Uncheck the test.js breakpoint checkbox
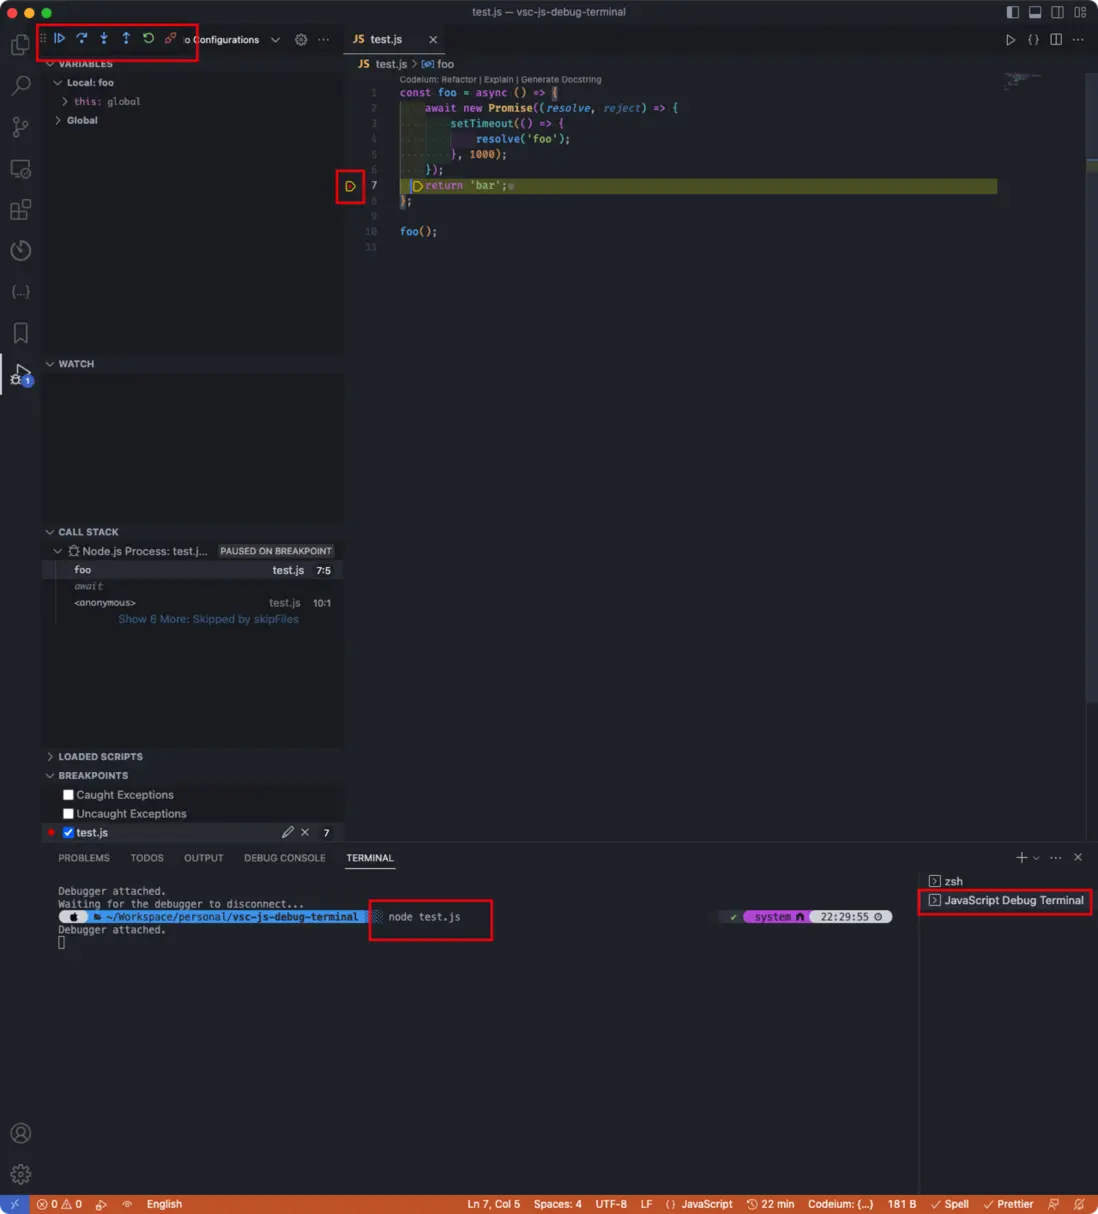 [68, 832]
